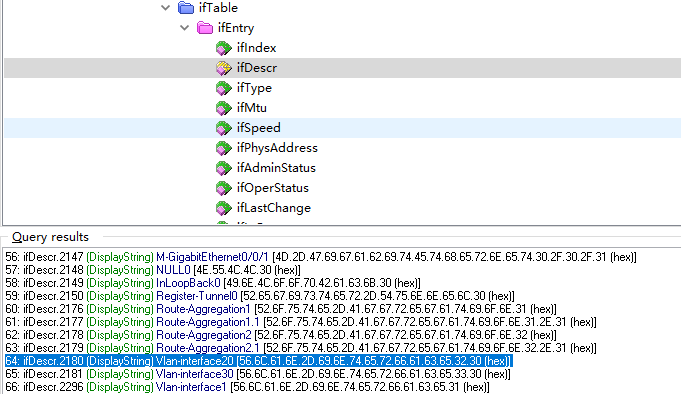Select the ifIndex tree node
The width and height of the screenshot is (681, 394).
(x=256, y=48)
